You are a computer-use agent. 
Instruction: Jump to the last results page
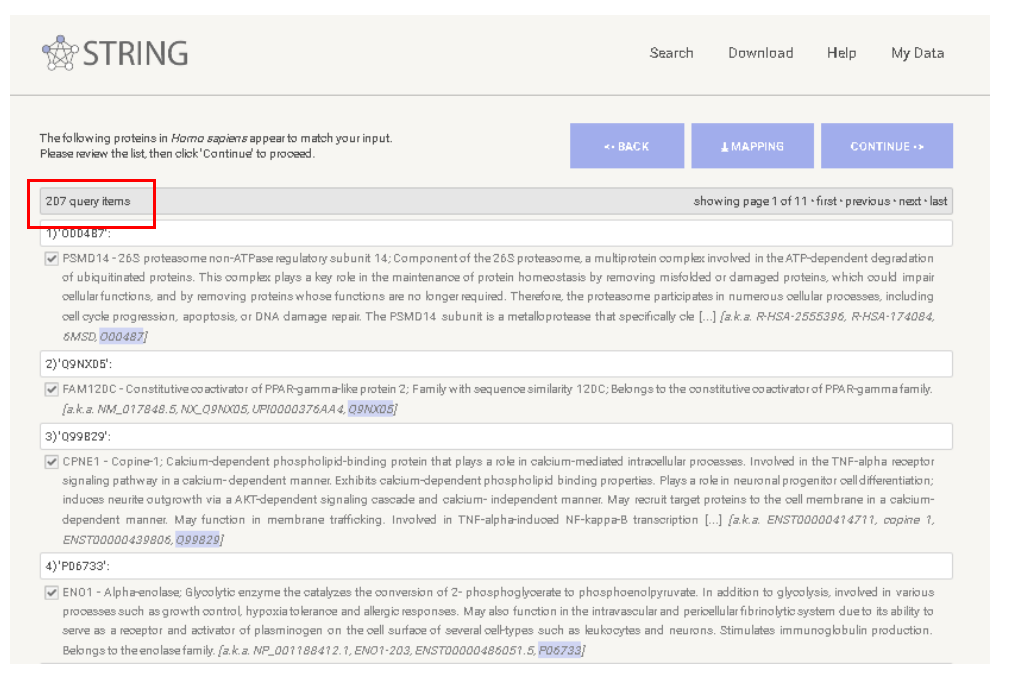940,200
